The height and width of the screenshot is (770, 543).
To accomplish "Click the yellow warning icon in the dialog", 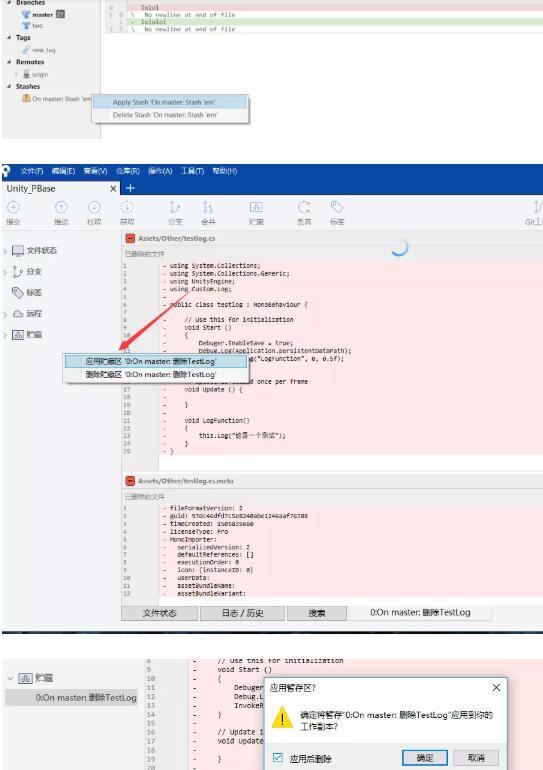I will click(x=282, y=718).
